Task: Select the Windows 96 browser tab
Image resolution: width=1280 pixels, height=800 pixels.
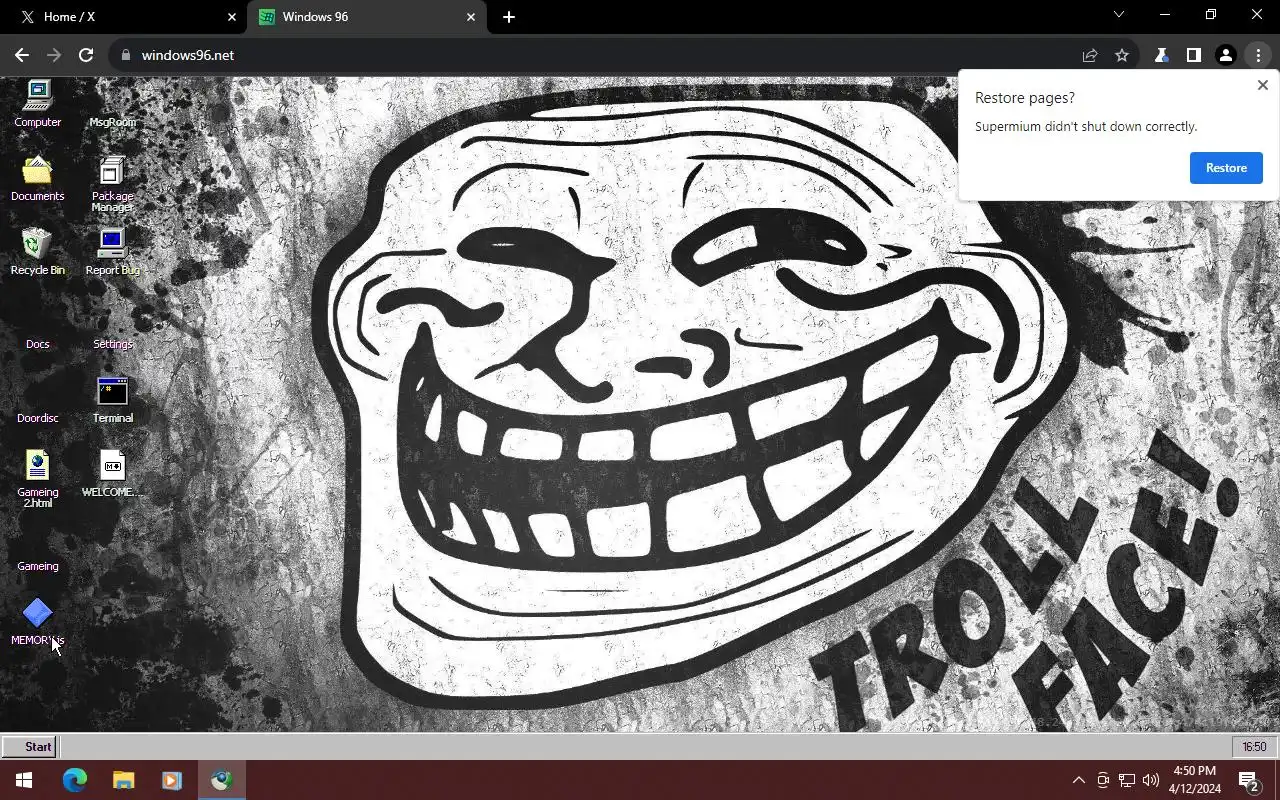Action: pos(365,17)
